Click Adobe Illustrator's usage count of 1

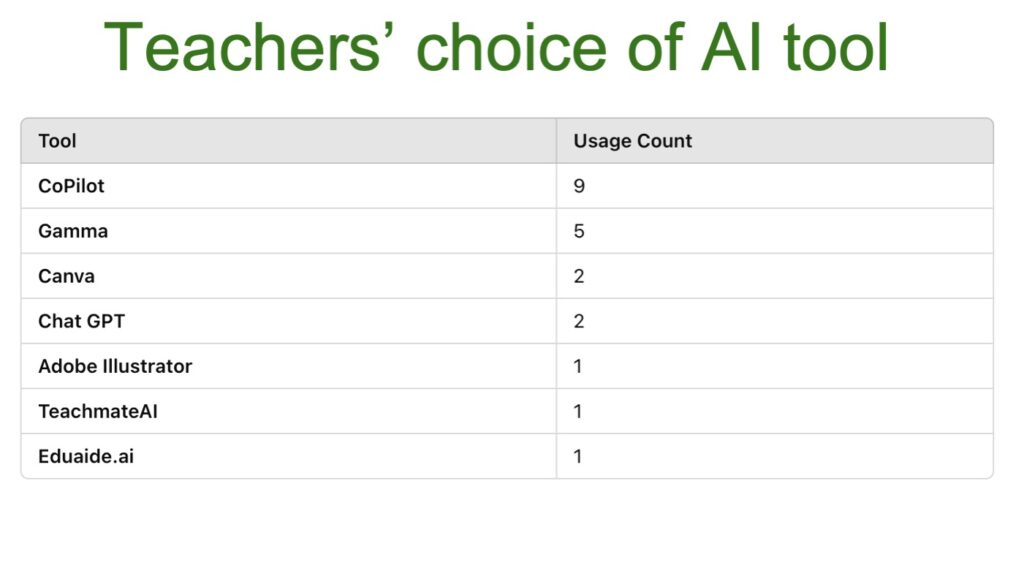point(577,366)
